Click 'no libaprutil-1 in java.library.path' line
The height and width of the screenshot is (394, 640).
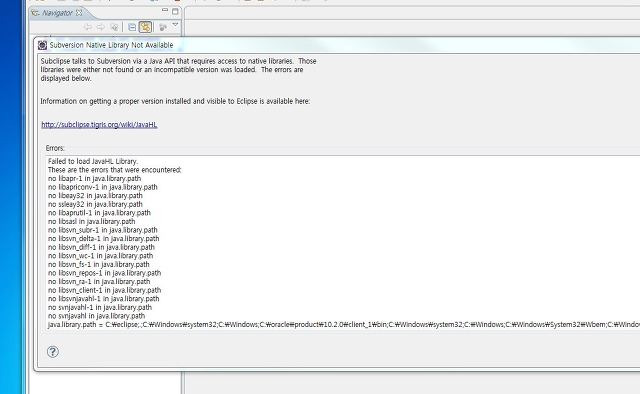99,213
